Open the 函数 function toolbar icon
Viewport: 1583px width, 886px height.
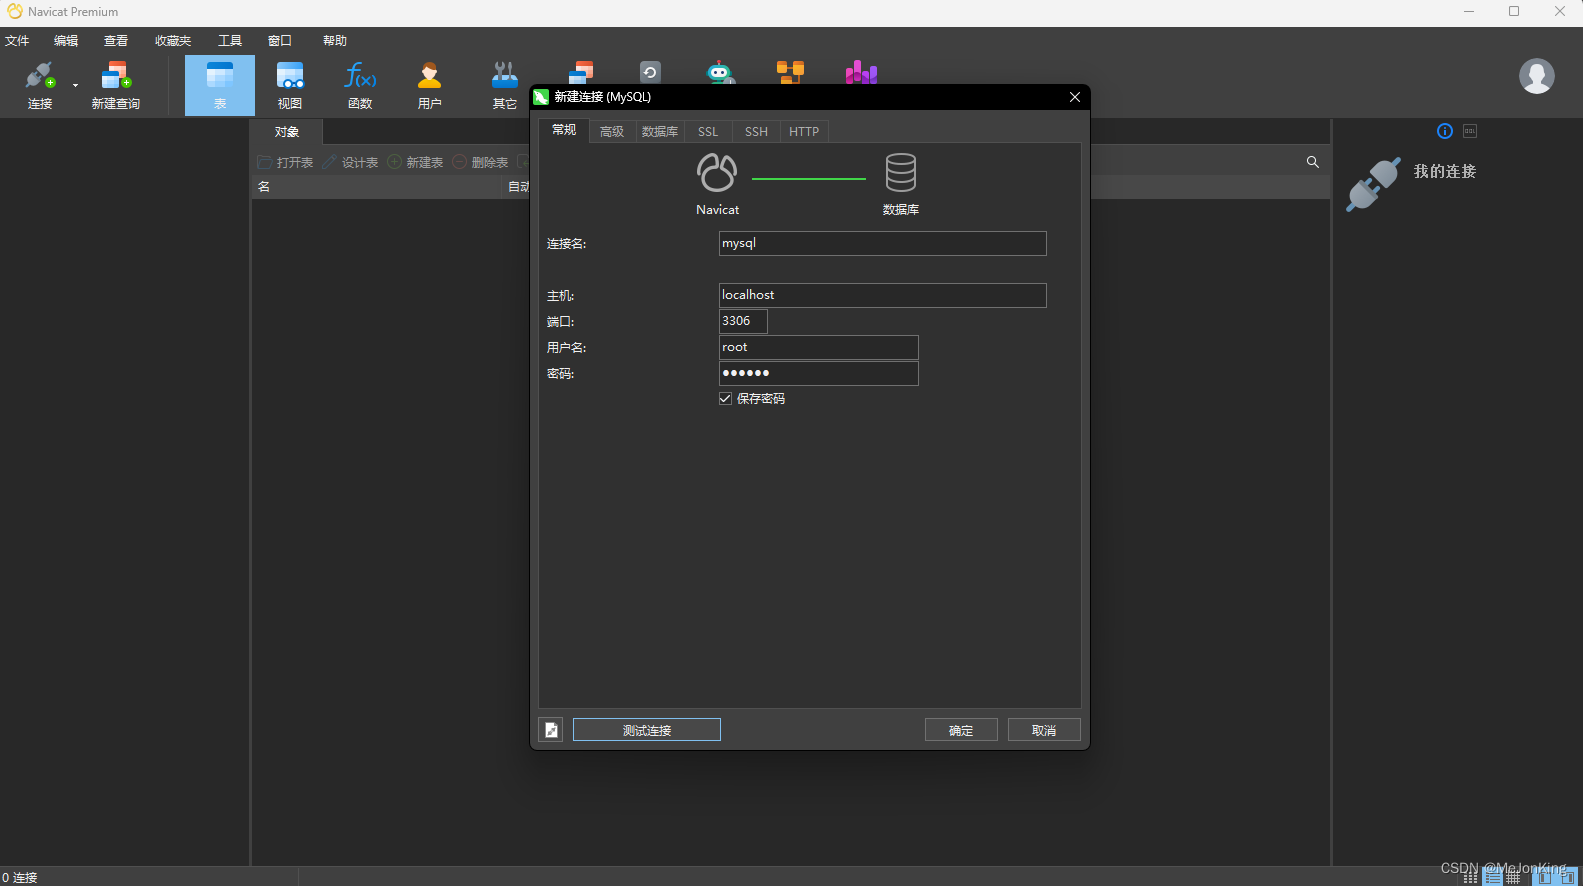[360, 85]
